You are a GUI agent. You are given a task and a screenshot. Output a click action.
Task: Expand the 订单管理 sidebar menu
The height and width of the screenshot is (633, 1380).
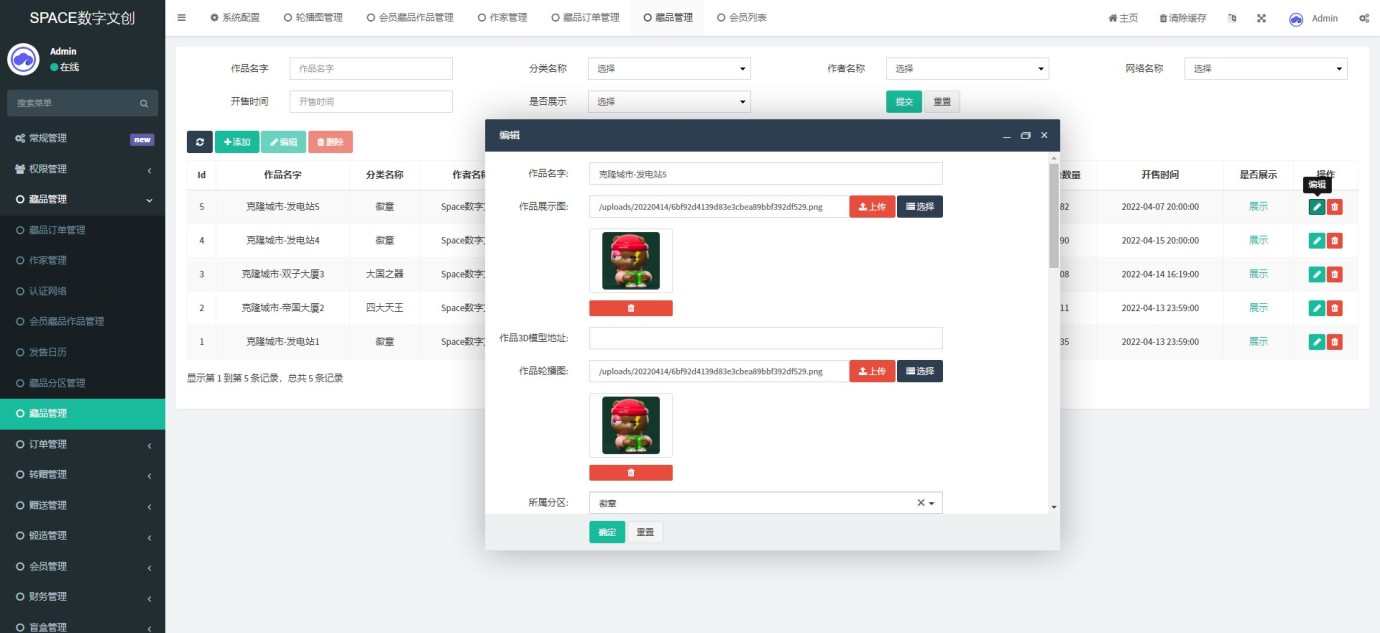(82, 444)
